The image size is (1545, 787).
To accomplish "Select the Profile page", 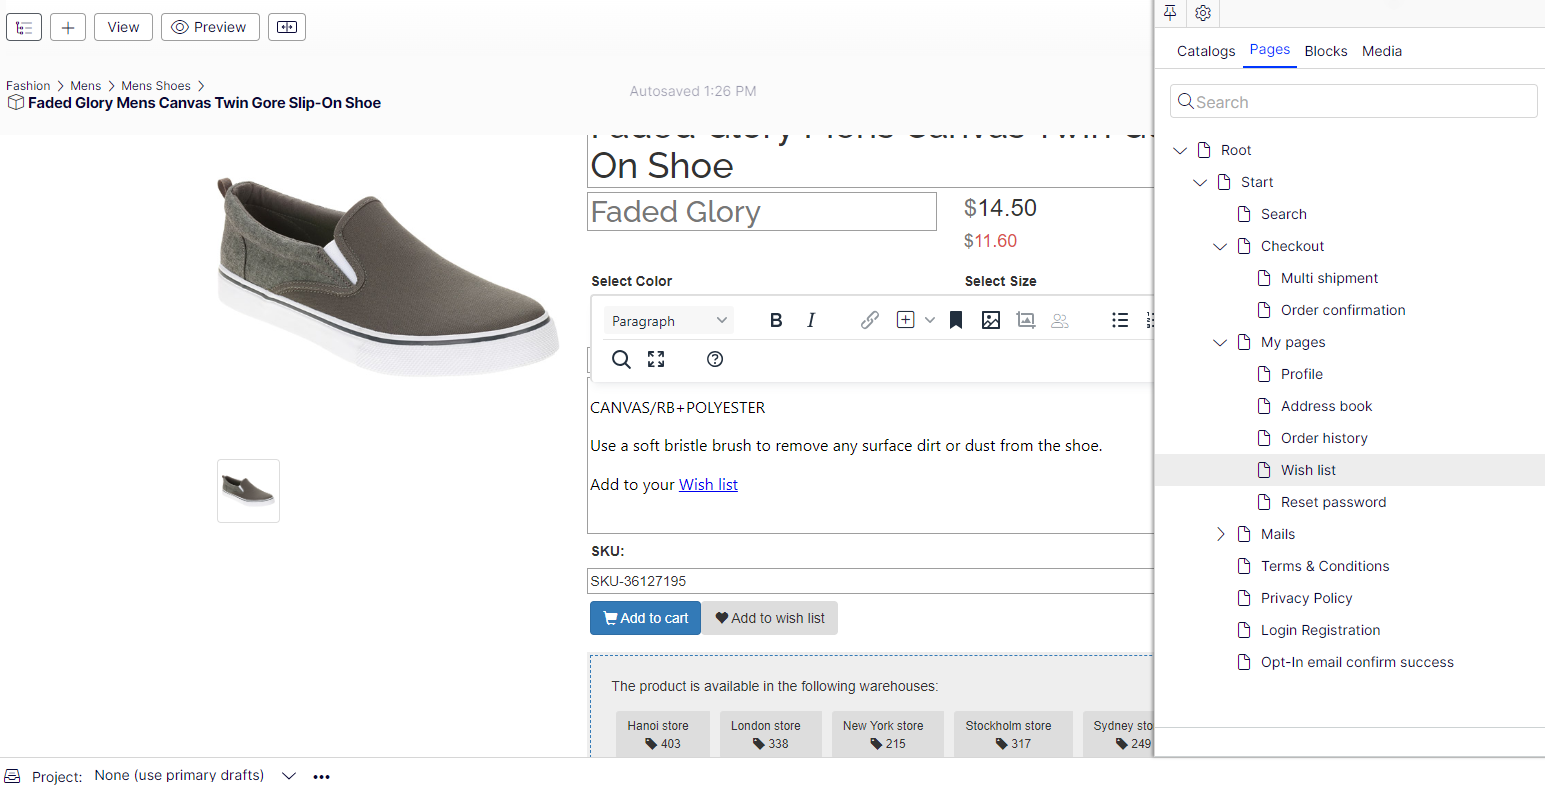I will pyautogui.click(x=1302, y=374).
